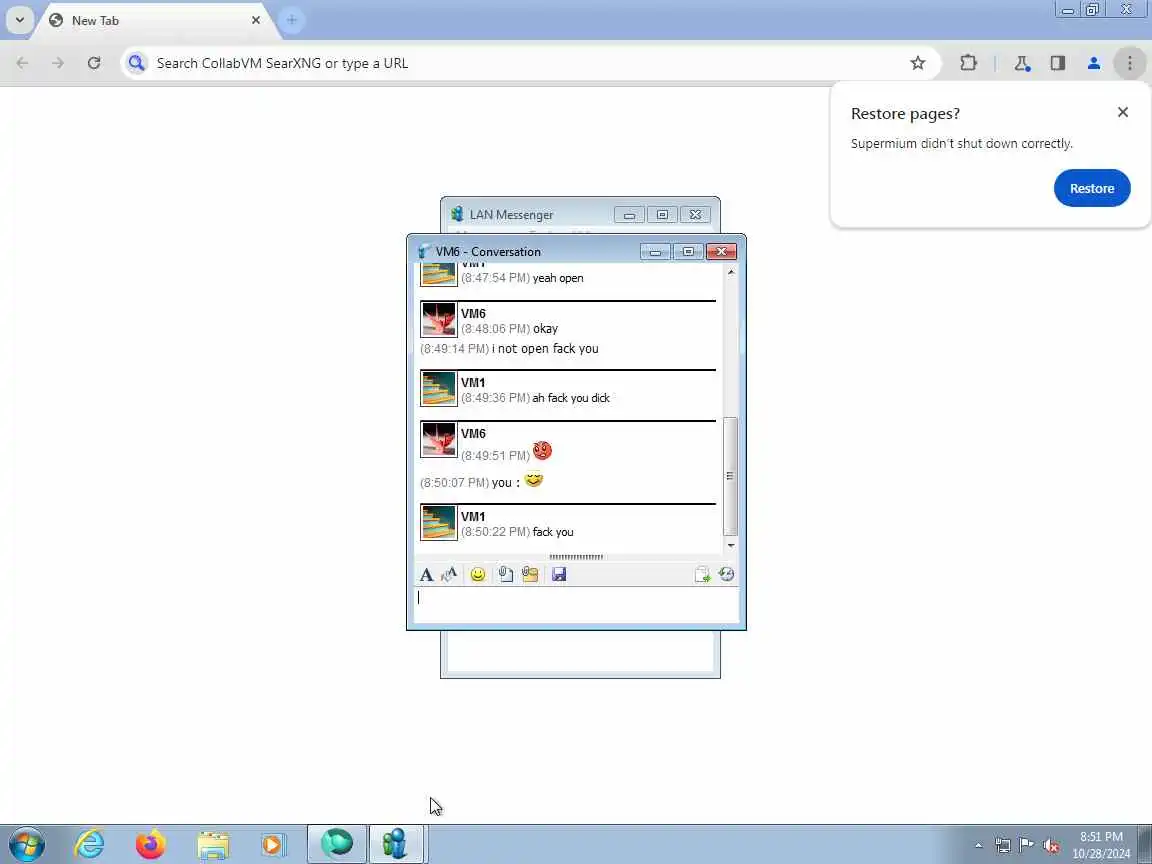Toggle the browser side panel icon

(x=1058, y=63)
